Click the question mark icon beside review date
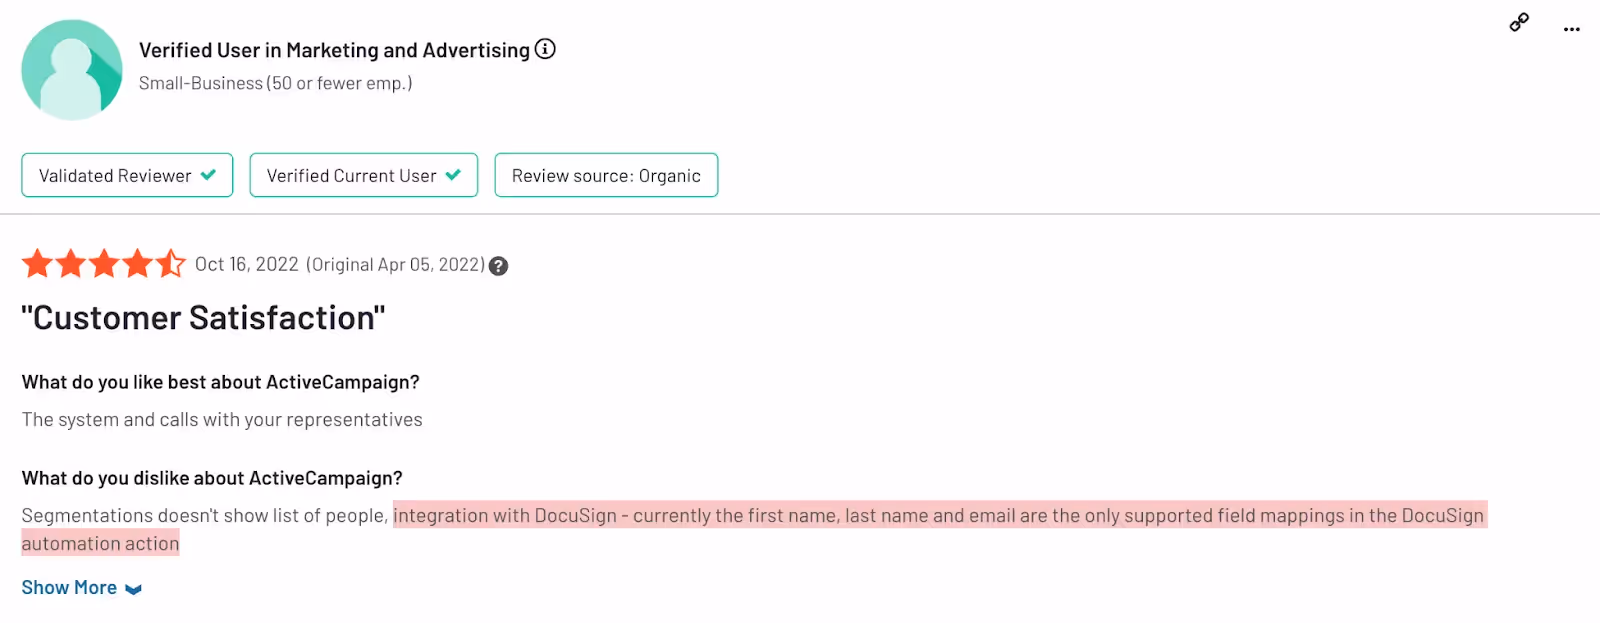 pos(498,266)
